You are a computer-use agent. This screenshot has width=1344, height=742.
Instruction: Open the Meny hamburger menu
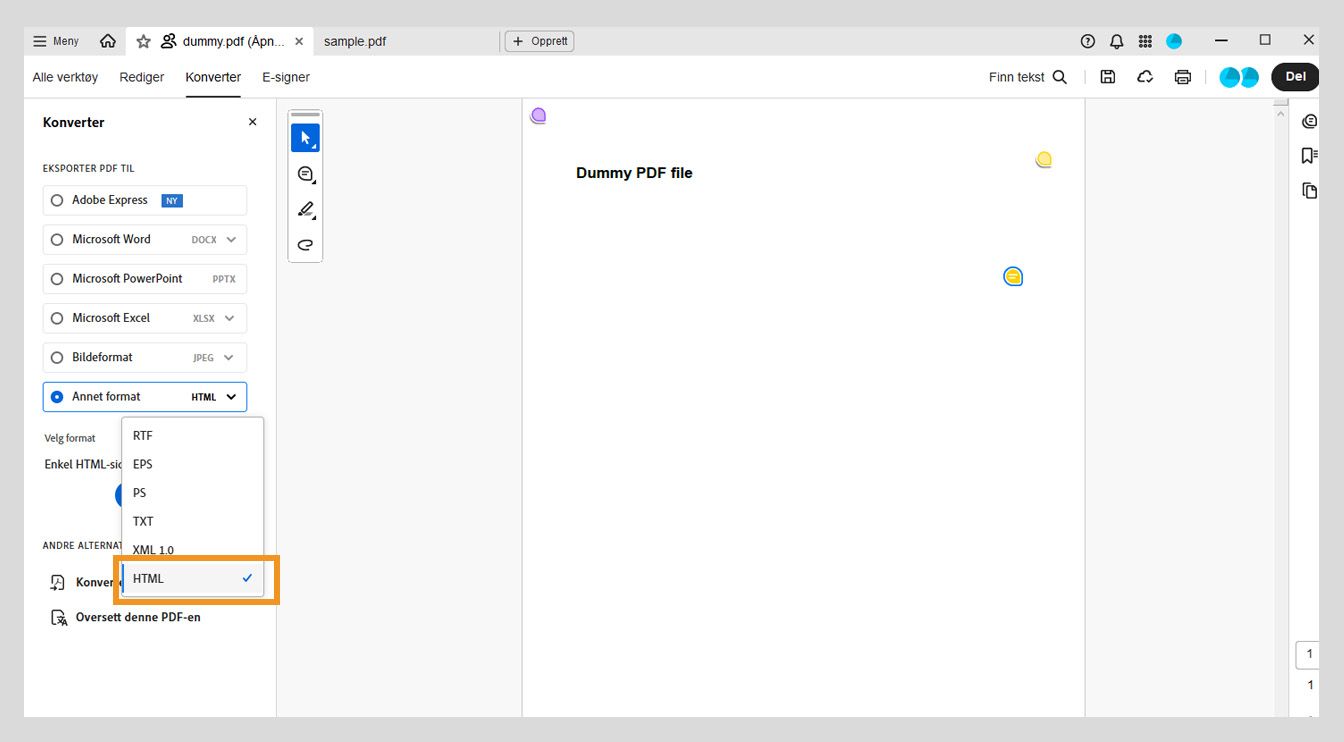point(56,41)
